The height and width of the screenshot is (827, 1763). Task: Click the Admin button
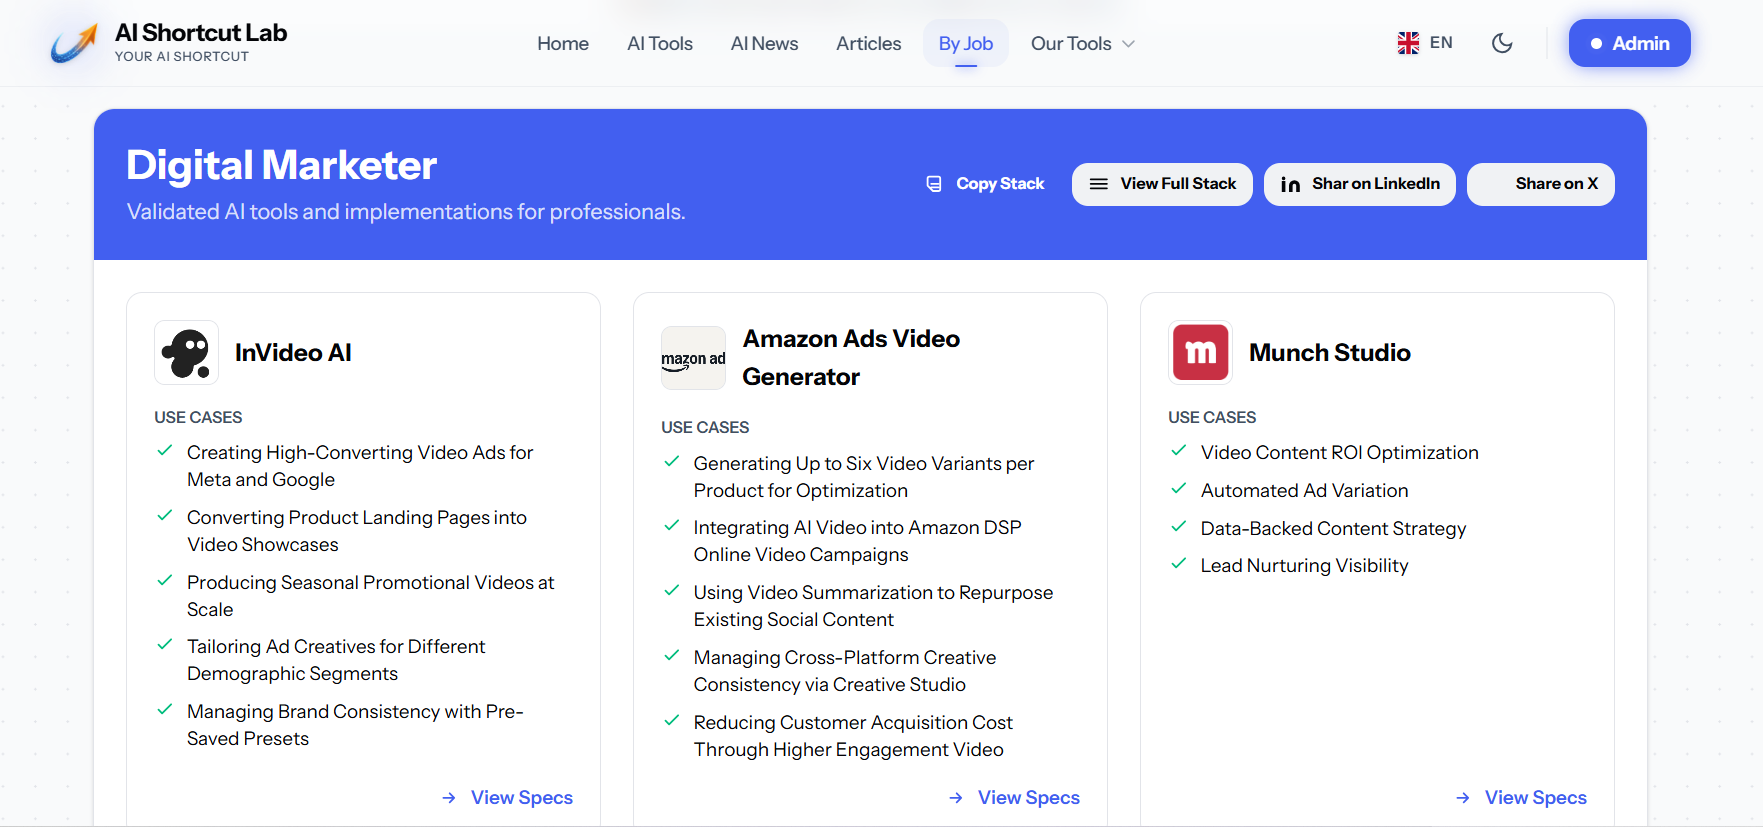pyautogui.click(x=1629, y=44)
